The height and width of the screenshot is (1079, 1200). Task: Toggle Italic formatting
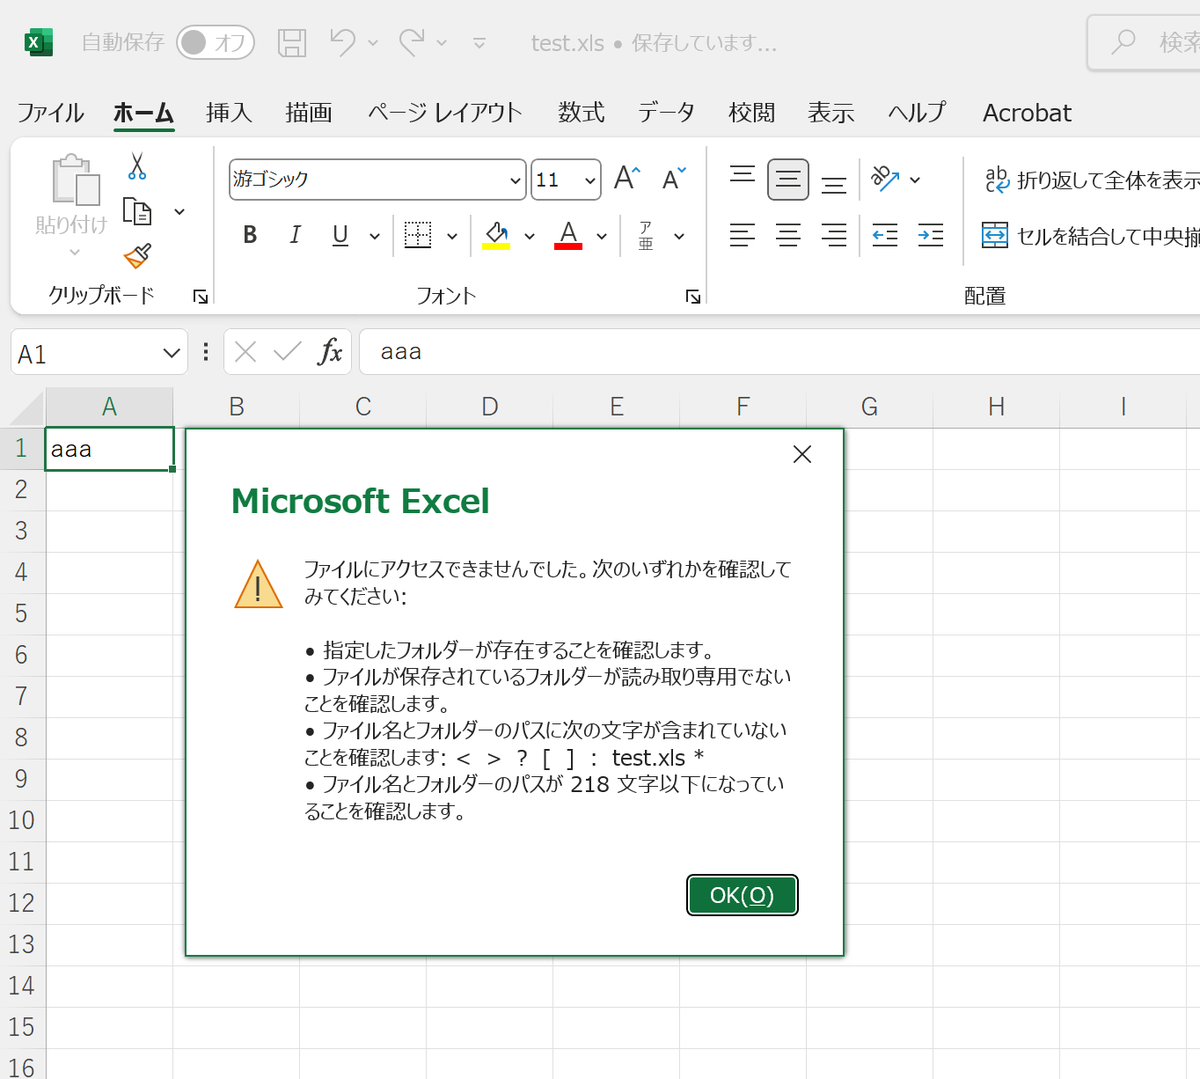295,235
